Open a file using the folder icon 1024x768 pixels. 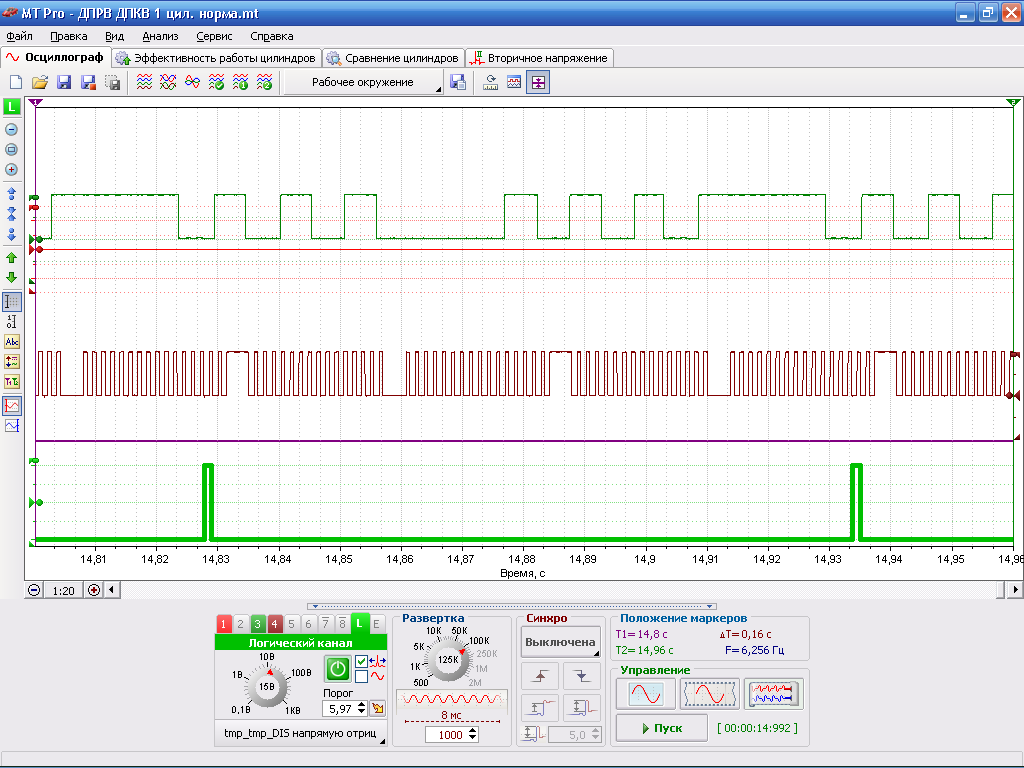(40, 82)
